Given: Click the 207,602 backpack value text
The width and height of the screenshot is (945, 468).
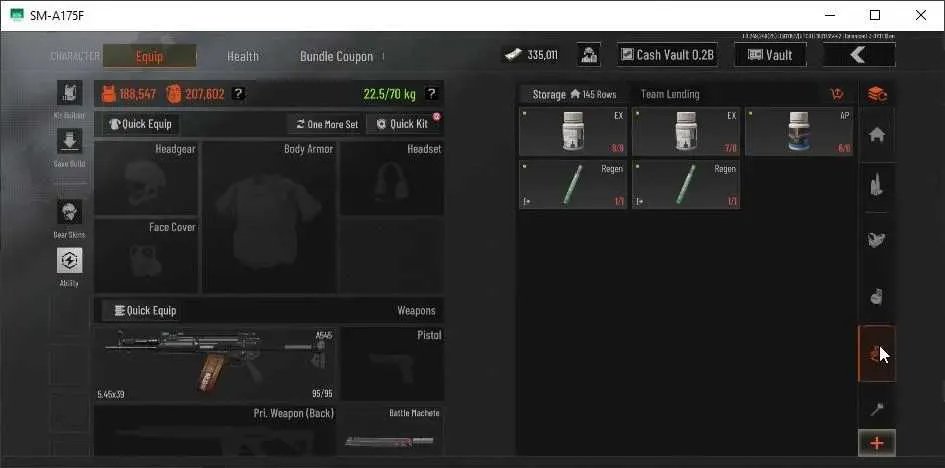Looking at the screenshot, I should (x=204, y=94).
